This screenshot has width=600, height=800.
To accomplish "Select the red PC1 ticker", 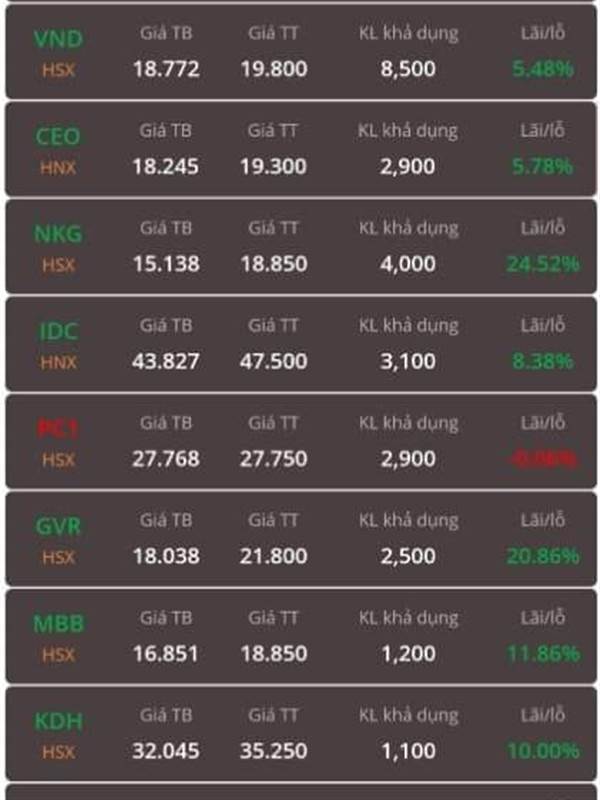I will (58, 429).
